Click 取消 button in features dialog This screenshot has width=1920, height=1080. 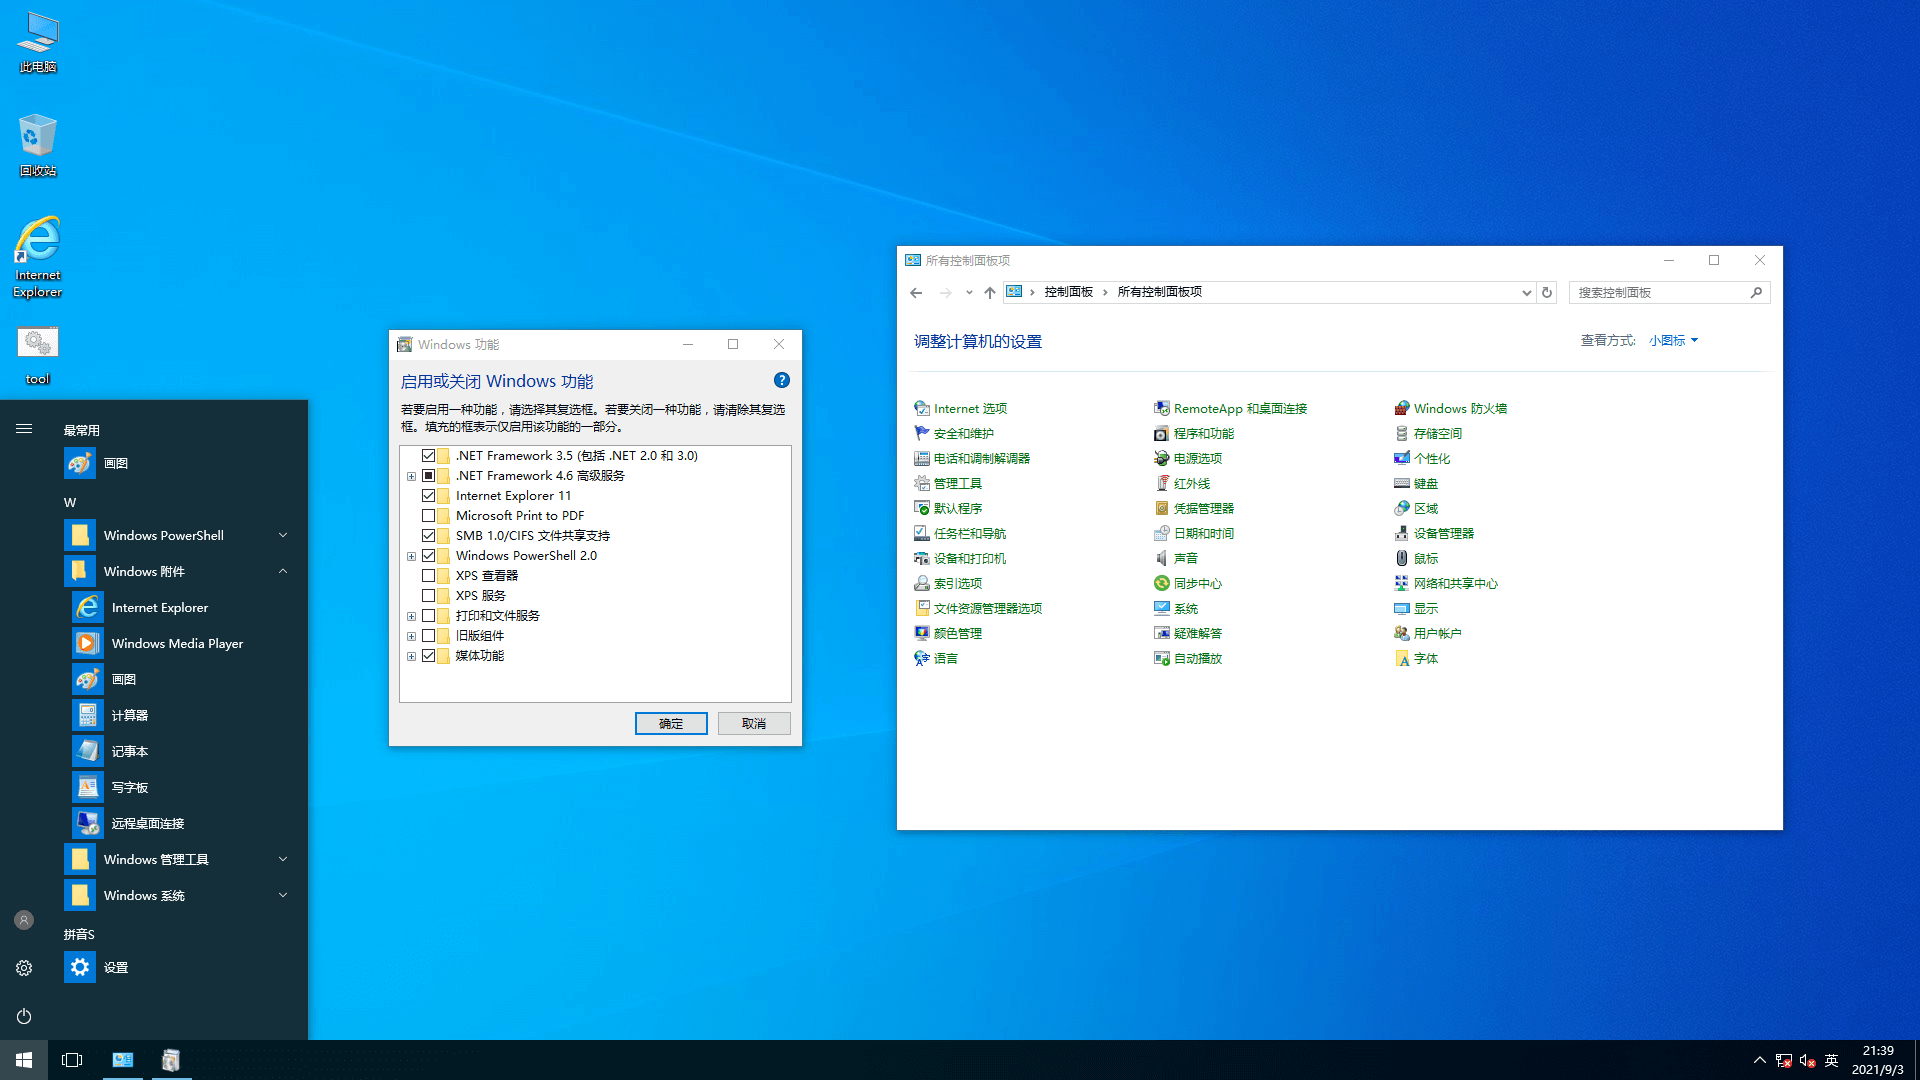(753, 723)
